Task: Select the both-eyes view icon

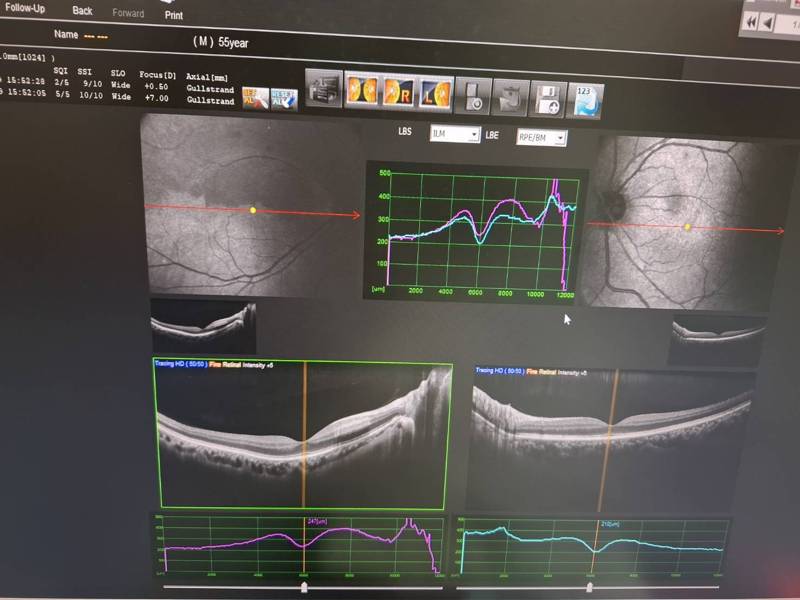Action: 363,90
